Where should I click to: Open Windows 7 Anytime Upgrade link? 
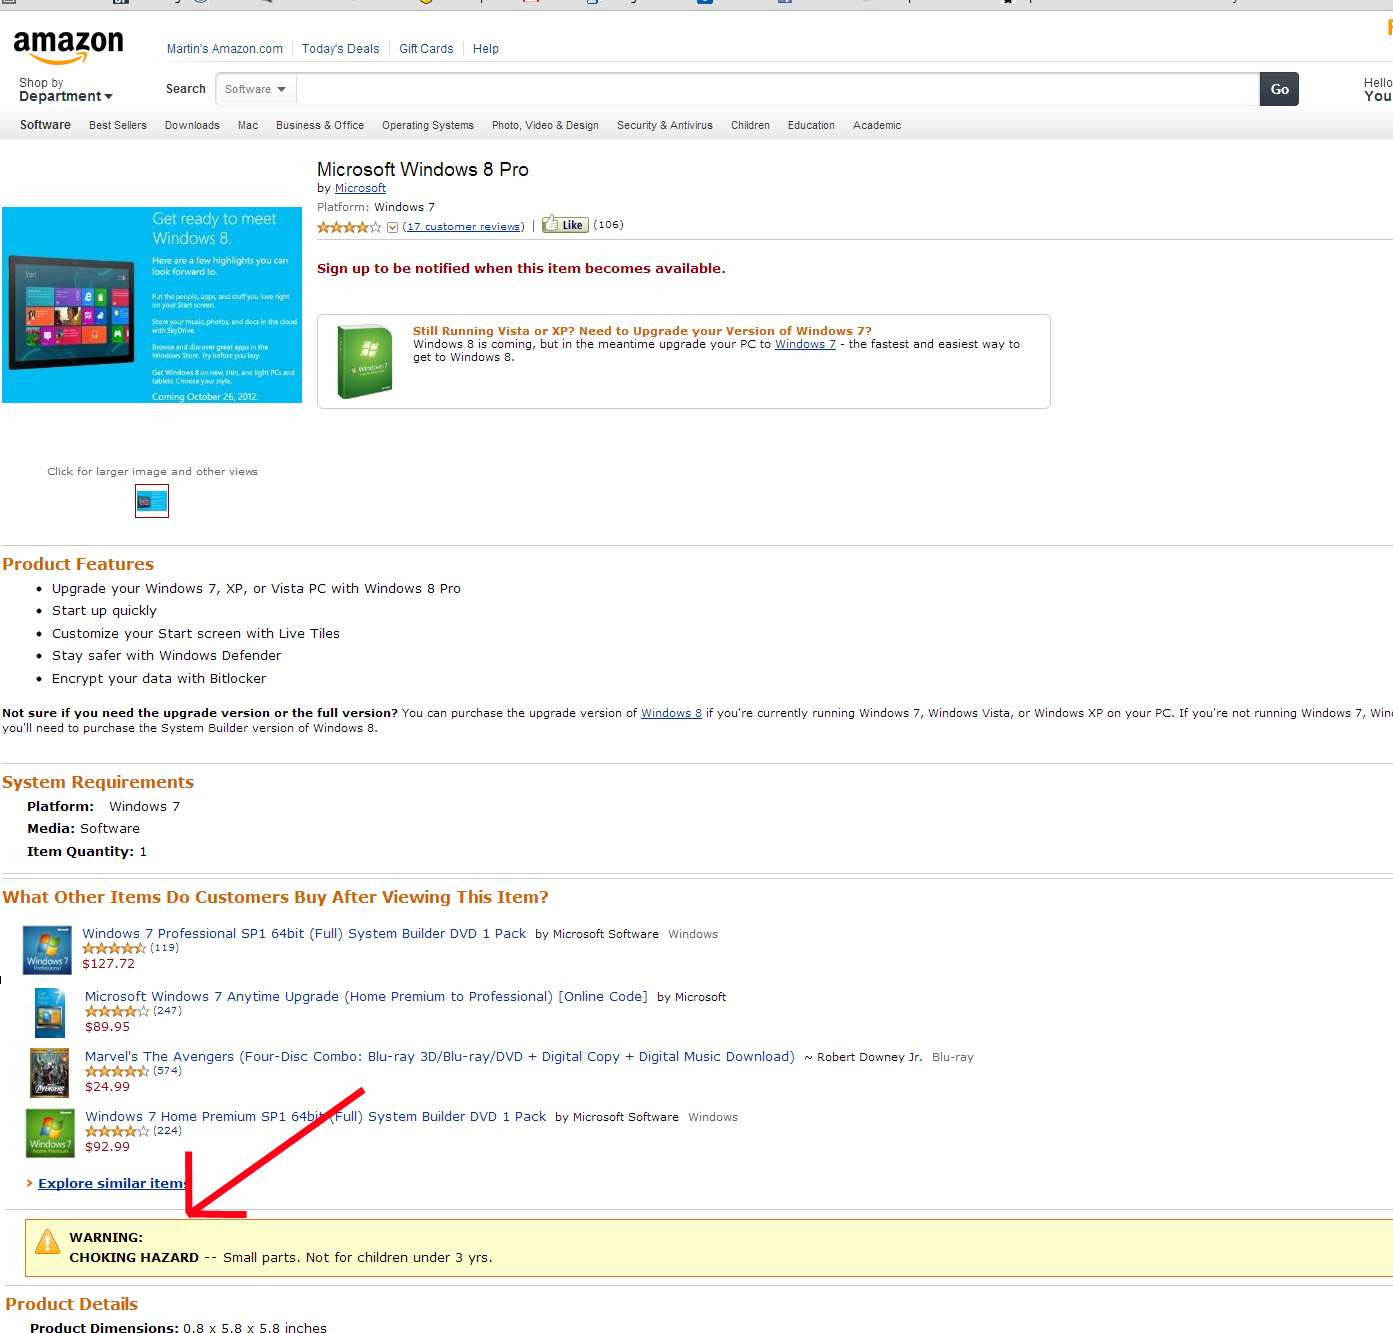[366, 996]
